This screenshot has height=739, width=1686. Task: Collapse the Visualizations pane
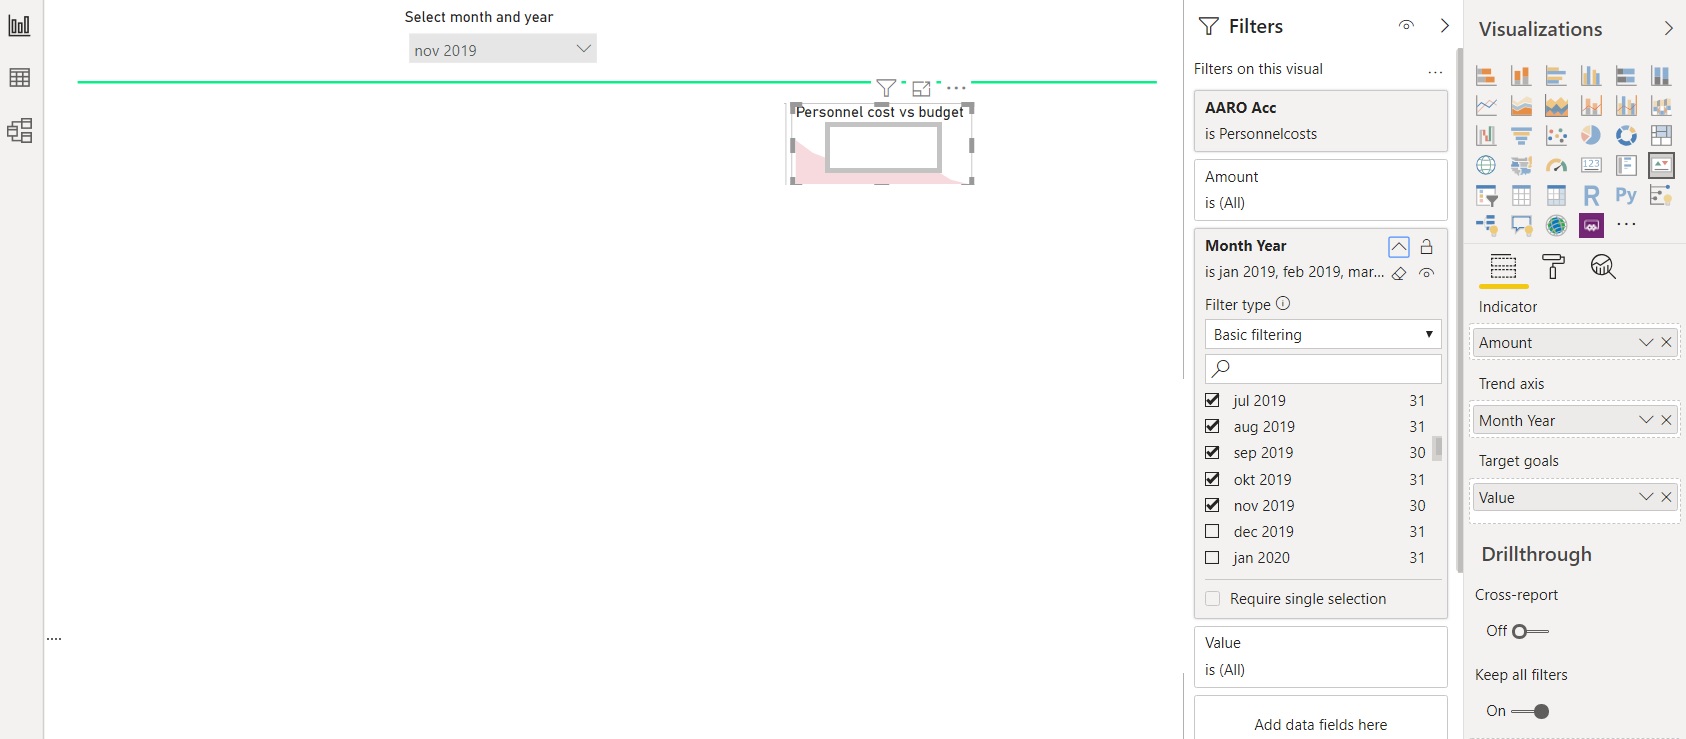click(x=1668, y=28)
